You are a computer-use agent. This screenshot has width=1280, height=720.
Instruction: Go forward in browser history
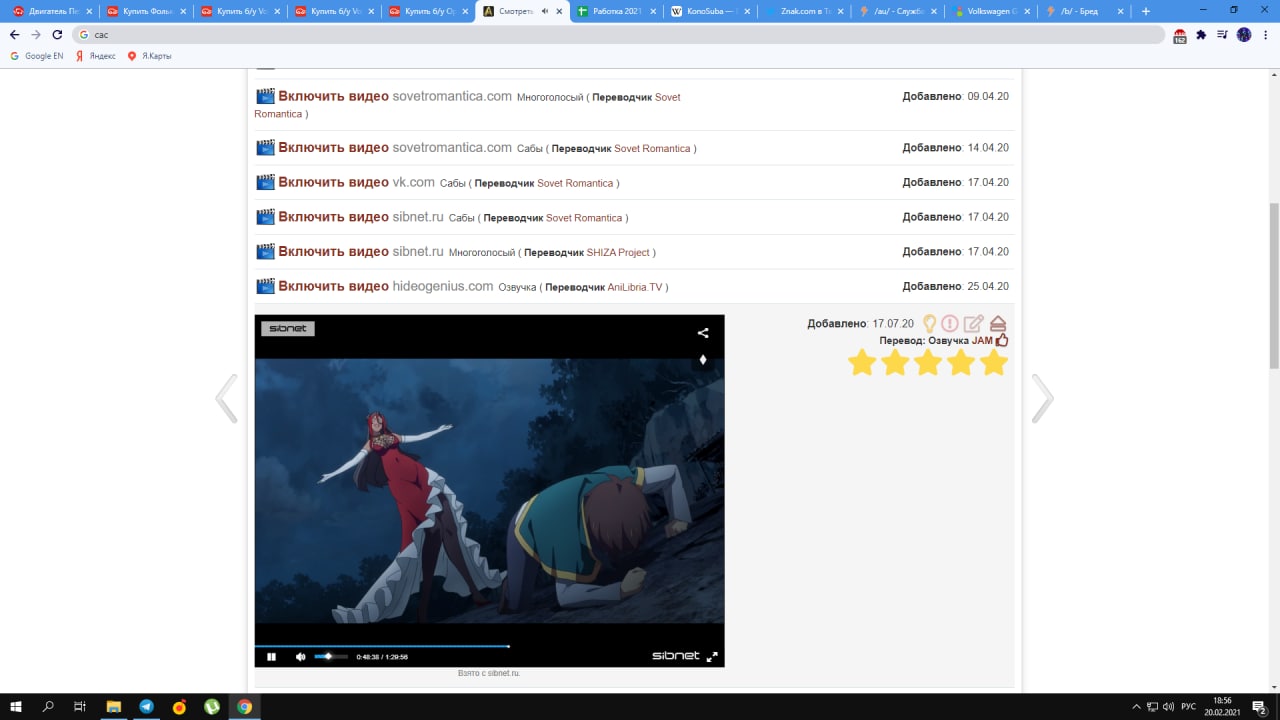tap(36, 34)
